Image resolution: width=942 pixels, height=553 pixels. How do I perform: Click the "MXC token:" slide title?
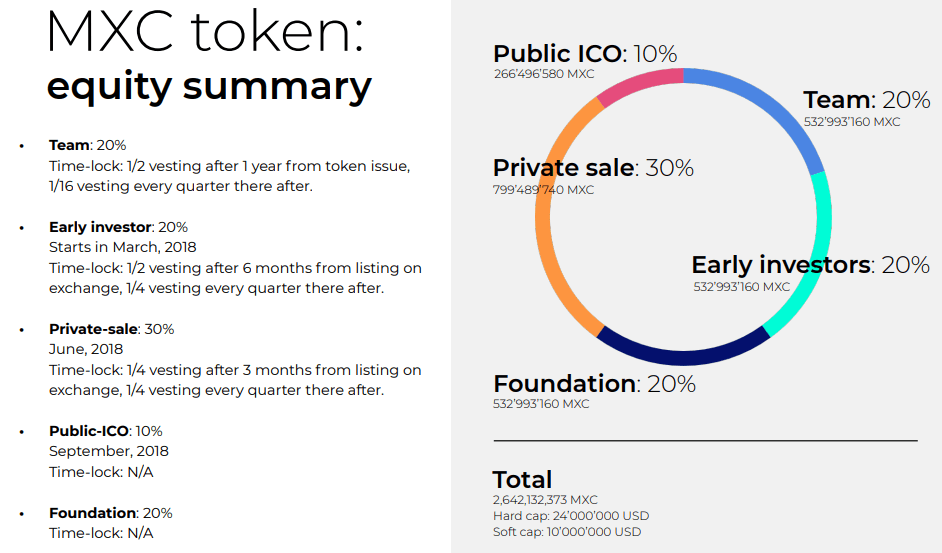click(205, 33)
